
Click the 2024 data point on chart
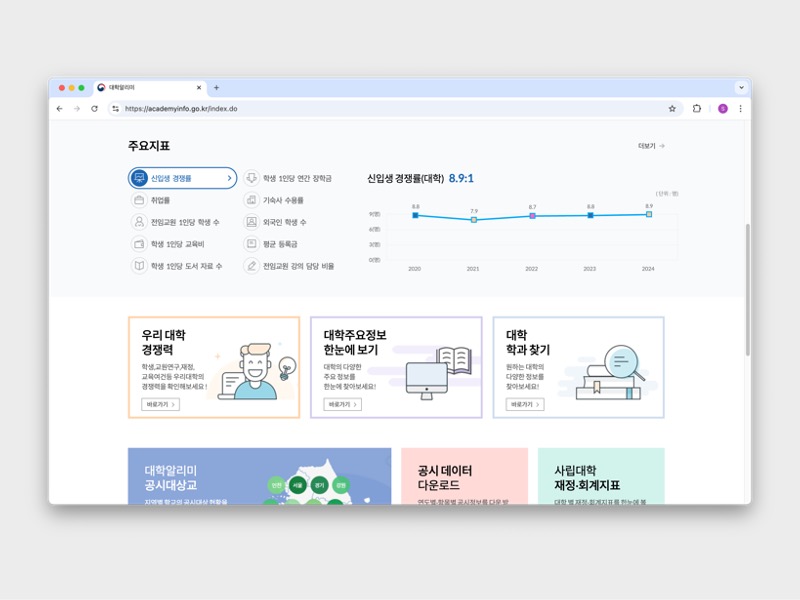point(649,214)
